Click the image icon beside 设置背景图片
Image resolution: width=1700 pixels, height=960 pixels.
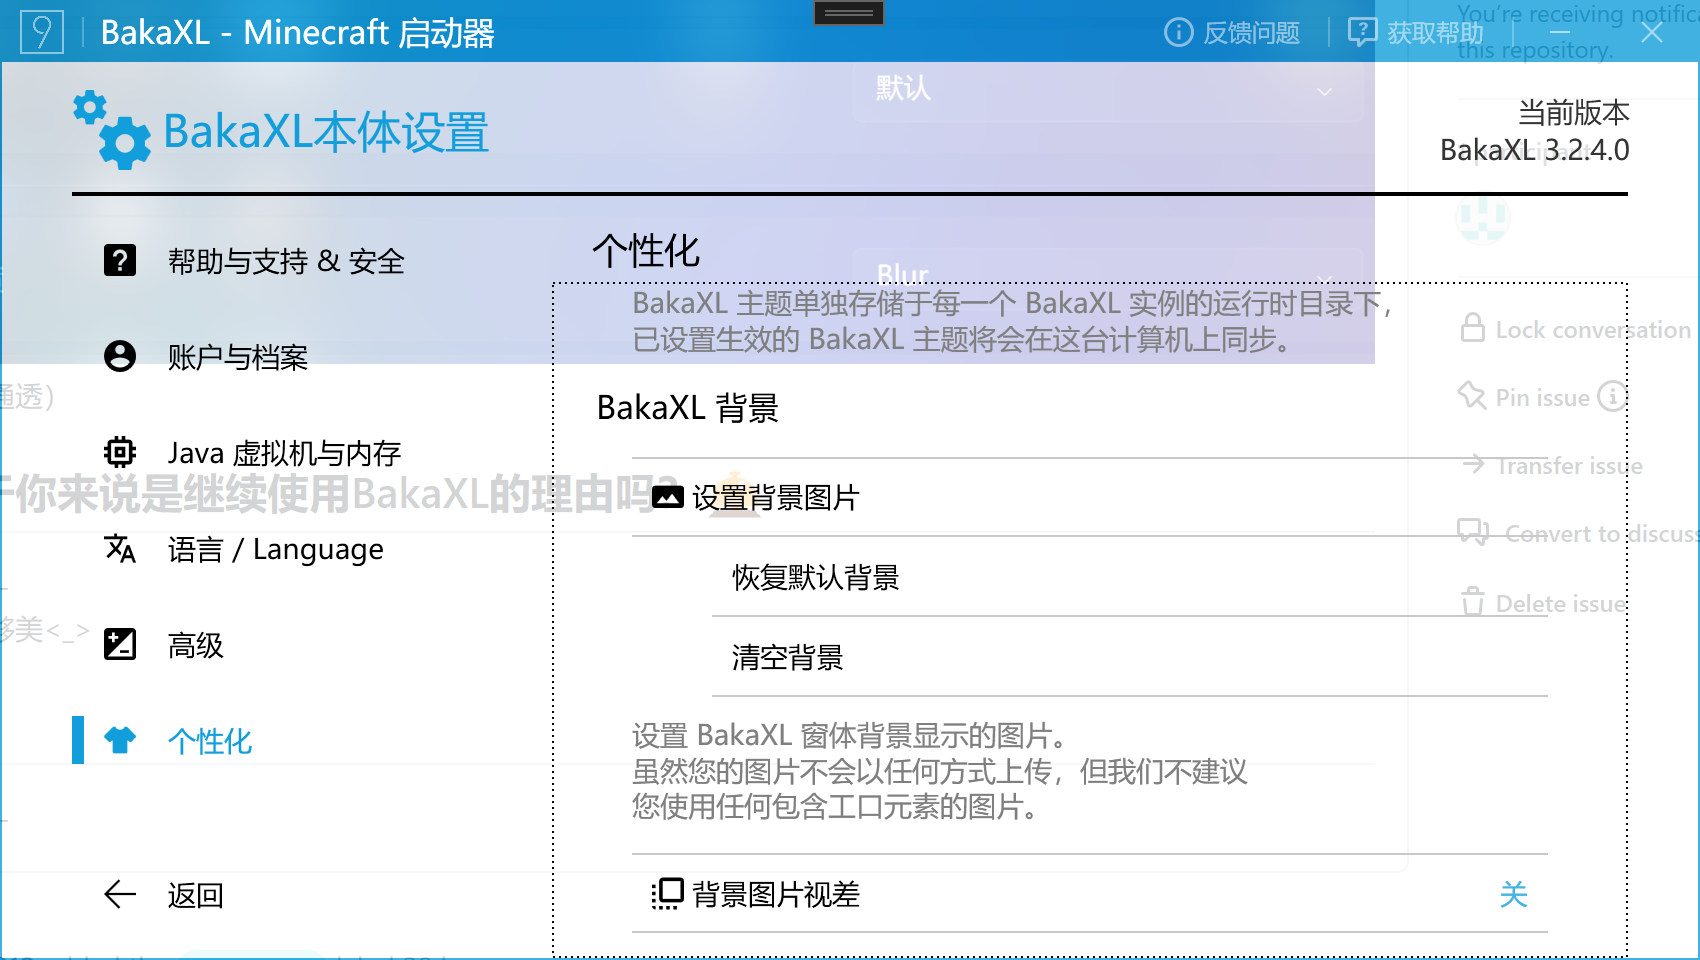tap(667, 495)
